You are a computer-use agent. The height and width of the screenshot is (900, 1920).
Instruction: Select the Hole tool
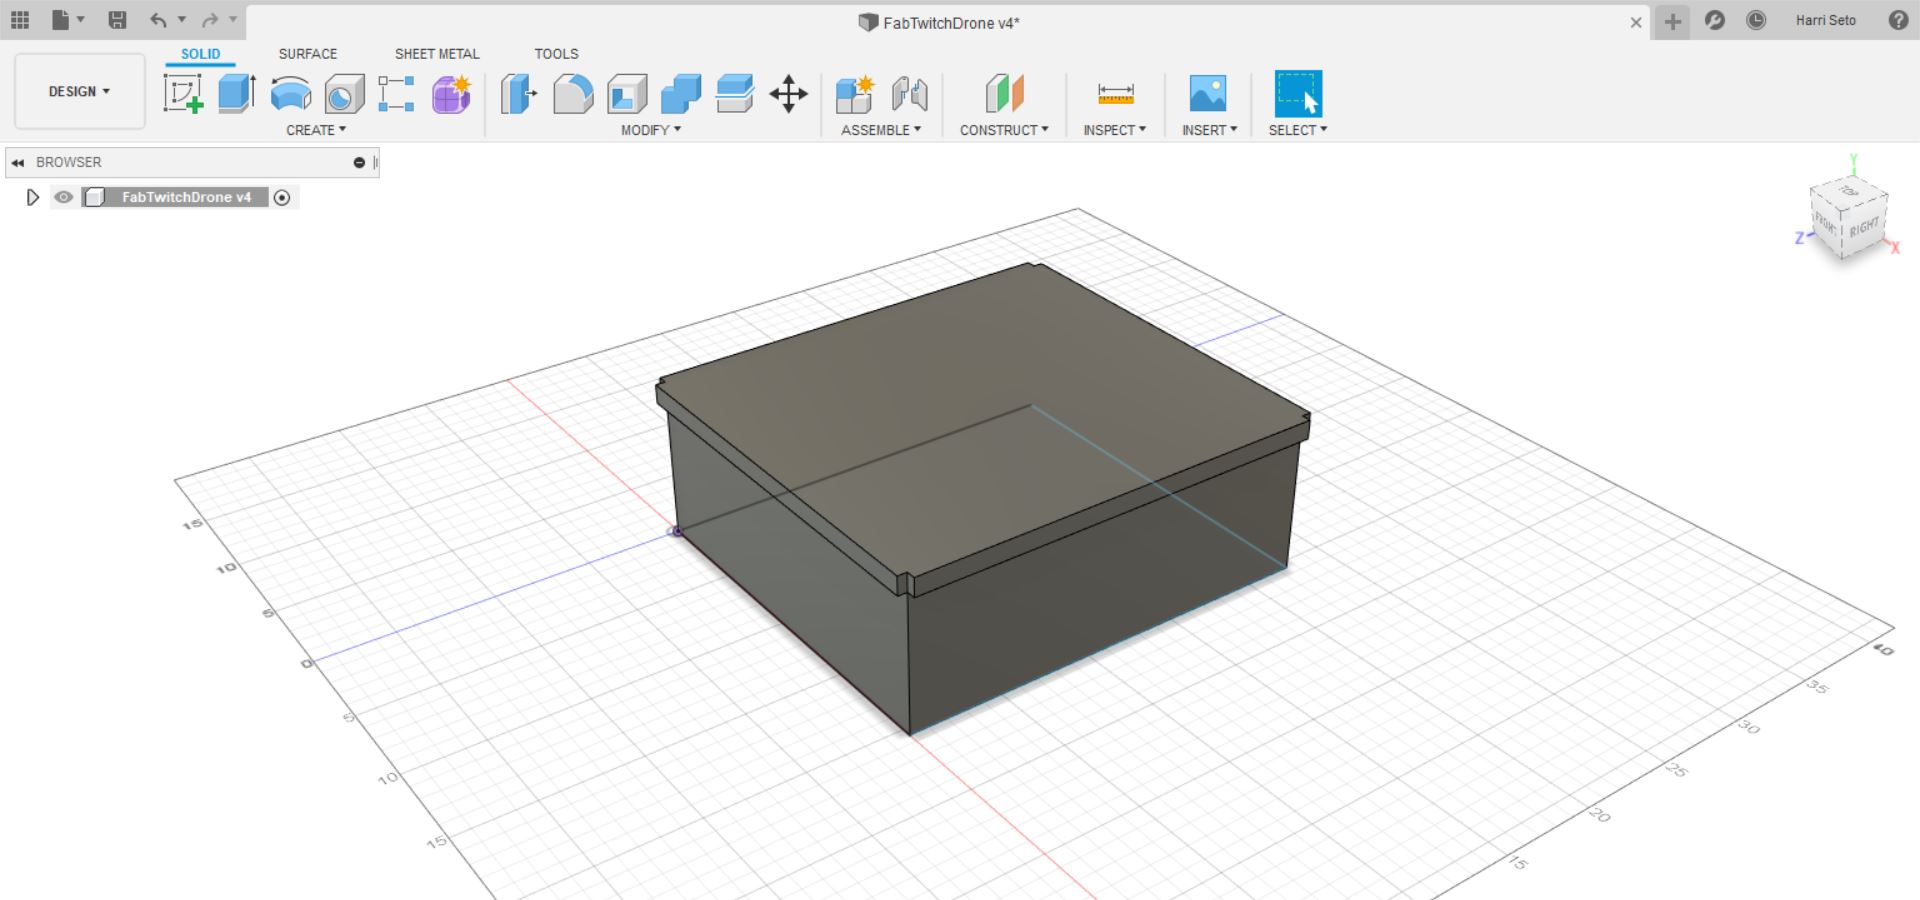pyautogui.click(x=345, y=94)
